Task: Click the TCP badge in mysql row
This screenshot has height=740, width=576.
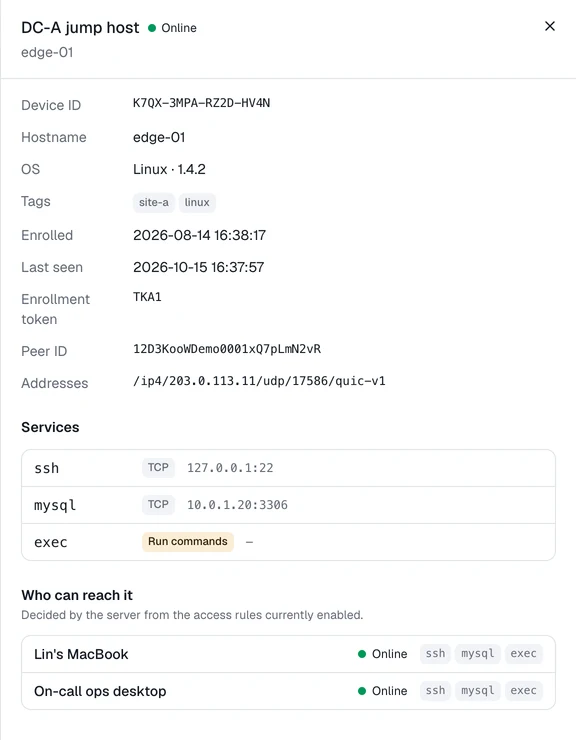Action: point(158,505)
